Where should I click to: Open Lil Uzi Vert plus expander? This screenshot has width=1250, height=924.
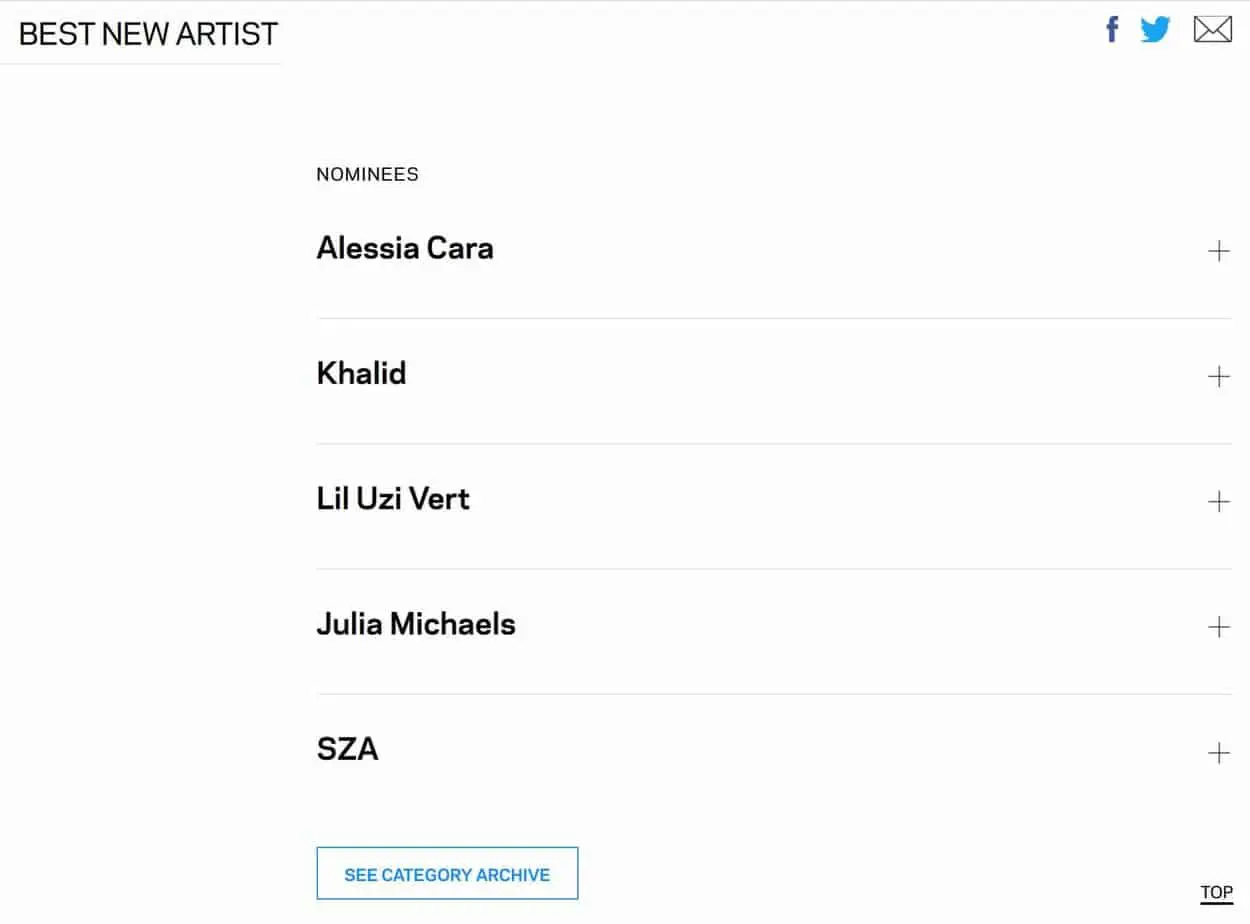1218,501
